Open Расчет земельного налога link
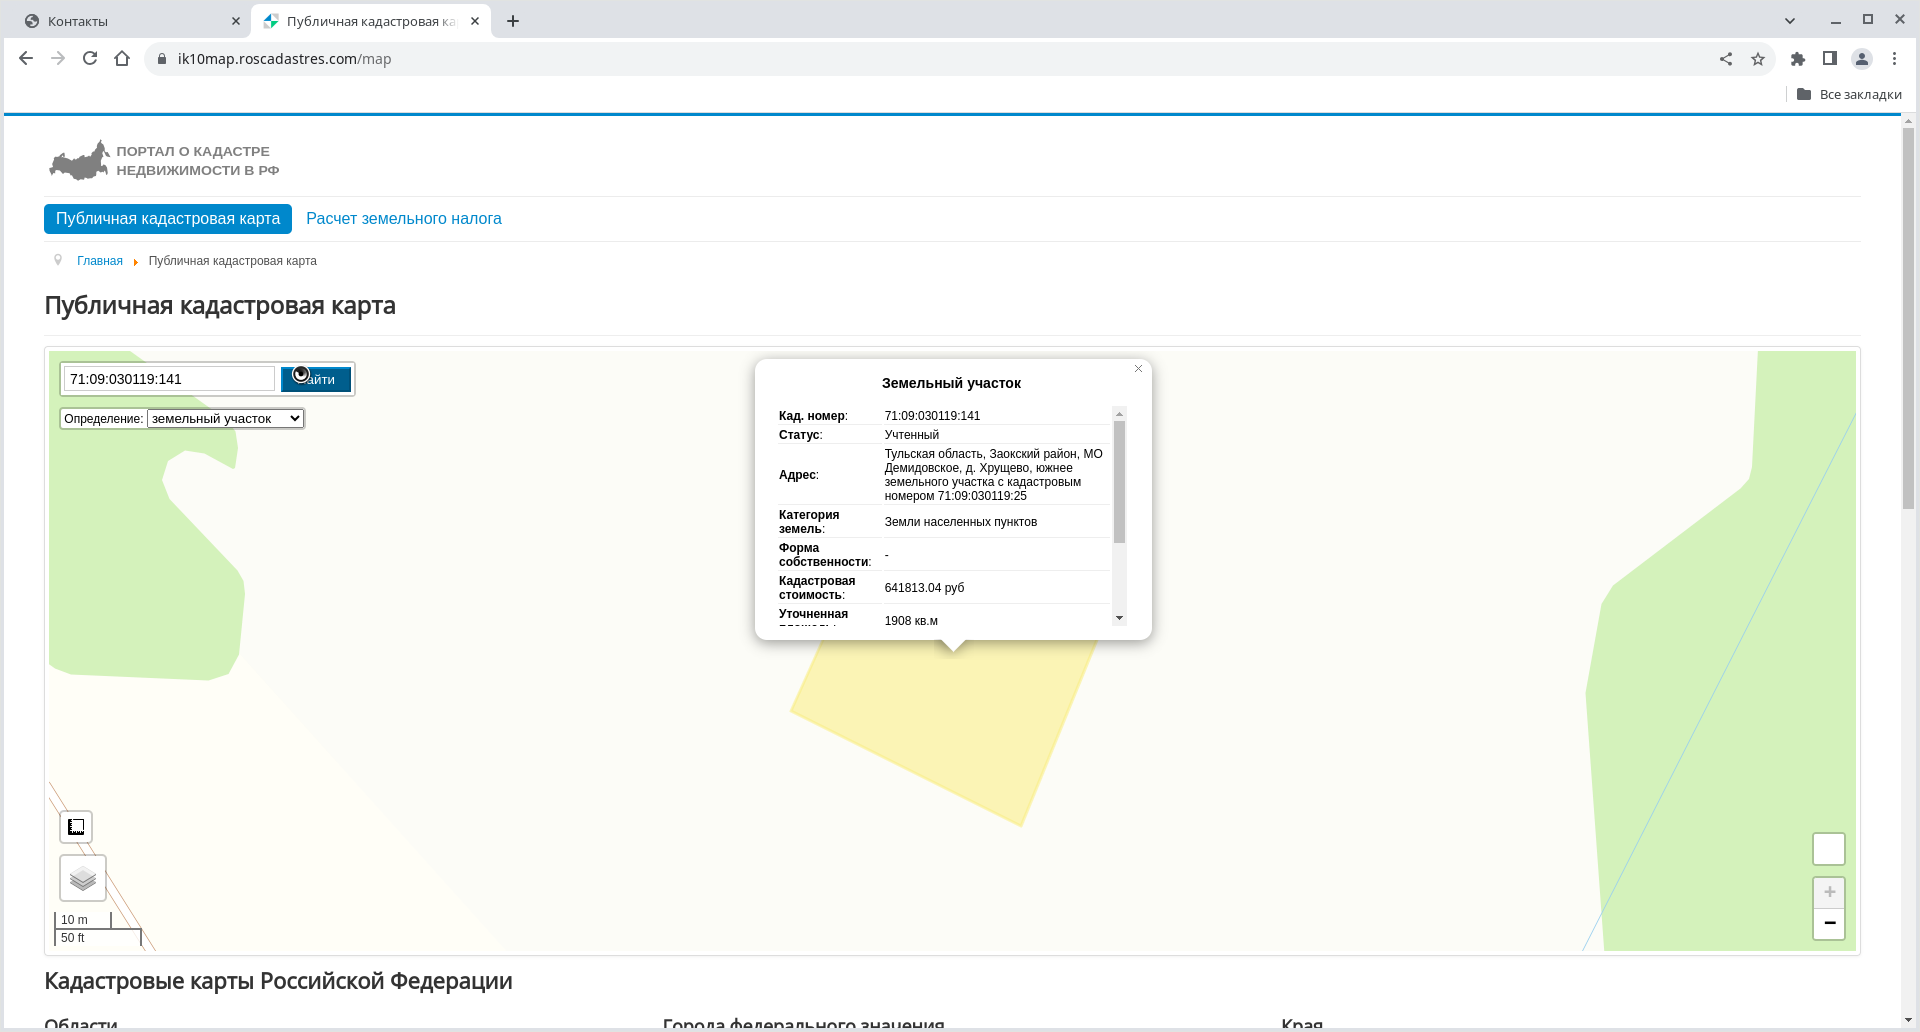 point(403,219)
